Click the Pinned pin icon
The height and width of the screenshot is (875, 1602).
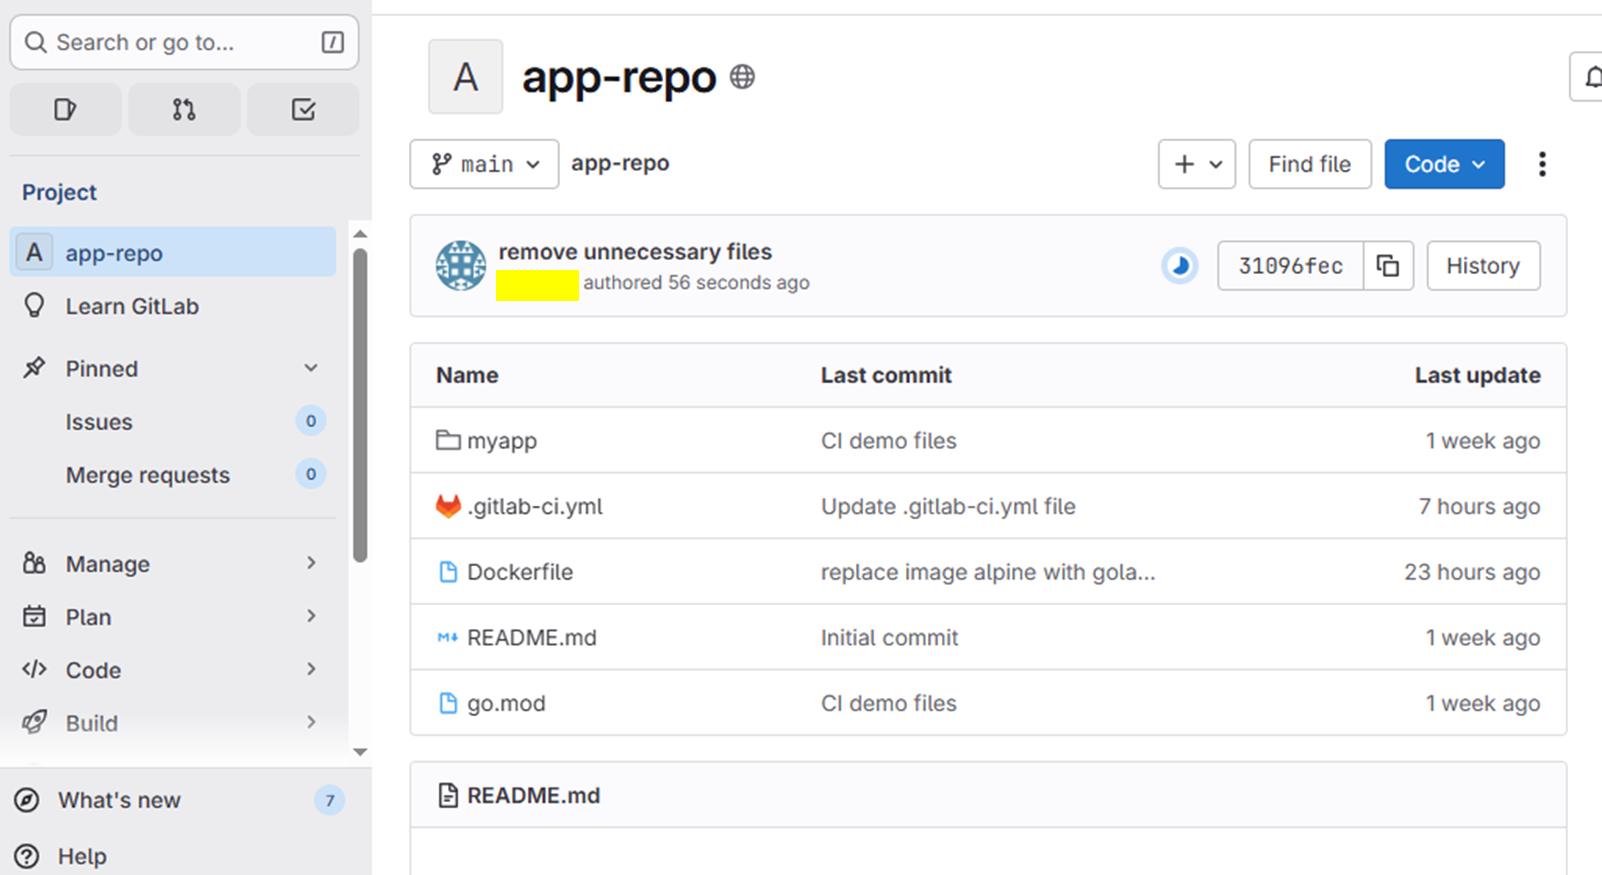click(34, 368)
